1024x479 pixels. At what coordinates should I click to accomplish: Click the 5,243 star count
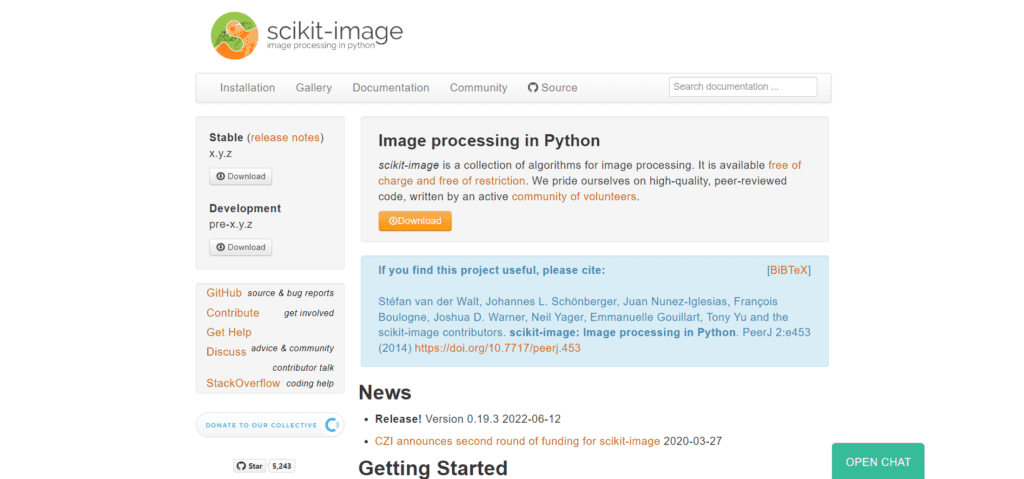coord(281,466)
